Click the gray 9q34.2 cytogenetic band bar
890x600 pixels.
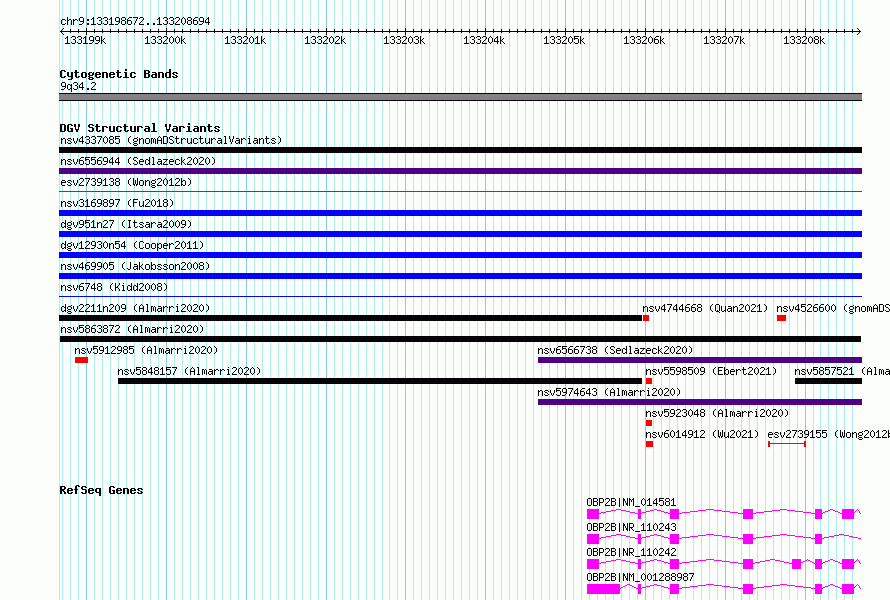coord(460,97)
